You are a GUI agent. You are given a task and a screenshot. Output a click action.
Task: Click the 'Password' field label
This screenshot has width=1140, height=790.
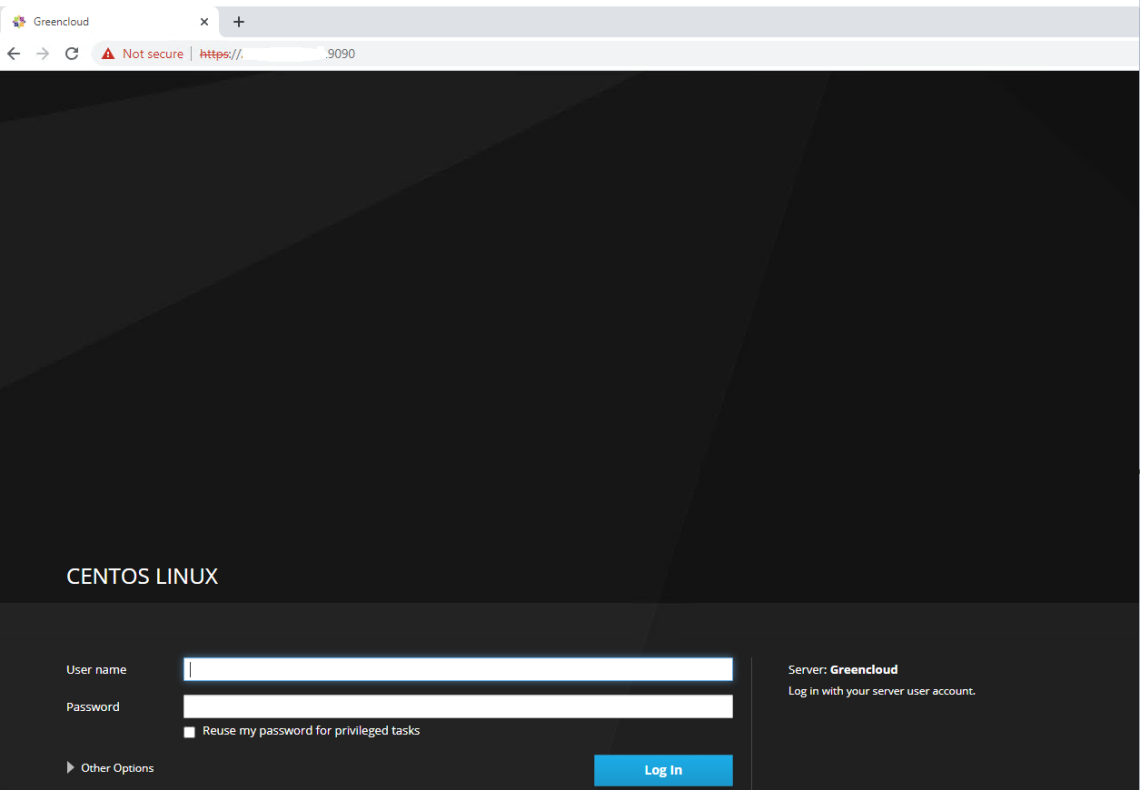[x=92, y=706]
